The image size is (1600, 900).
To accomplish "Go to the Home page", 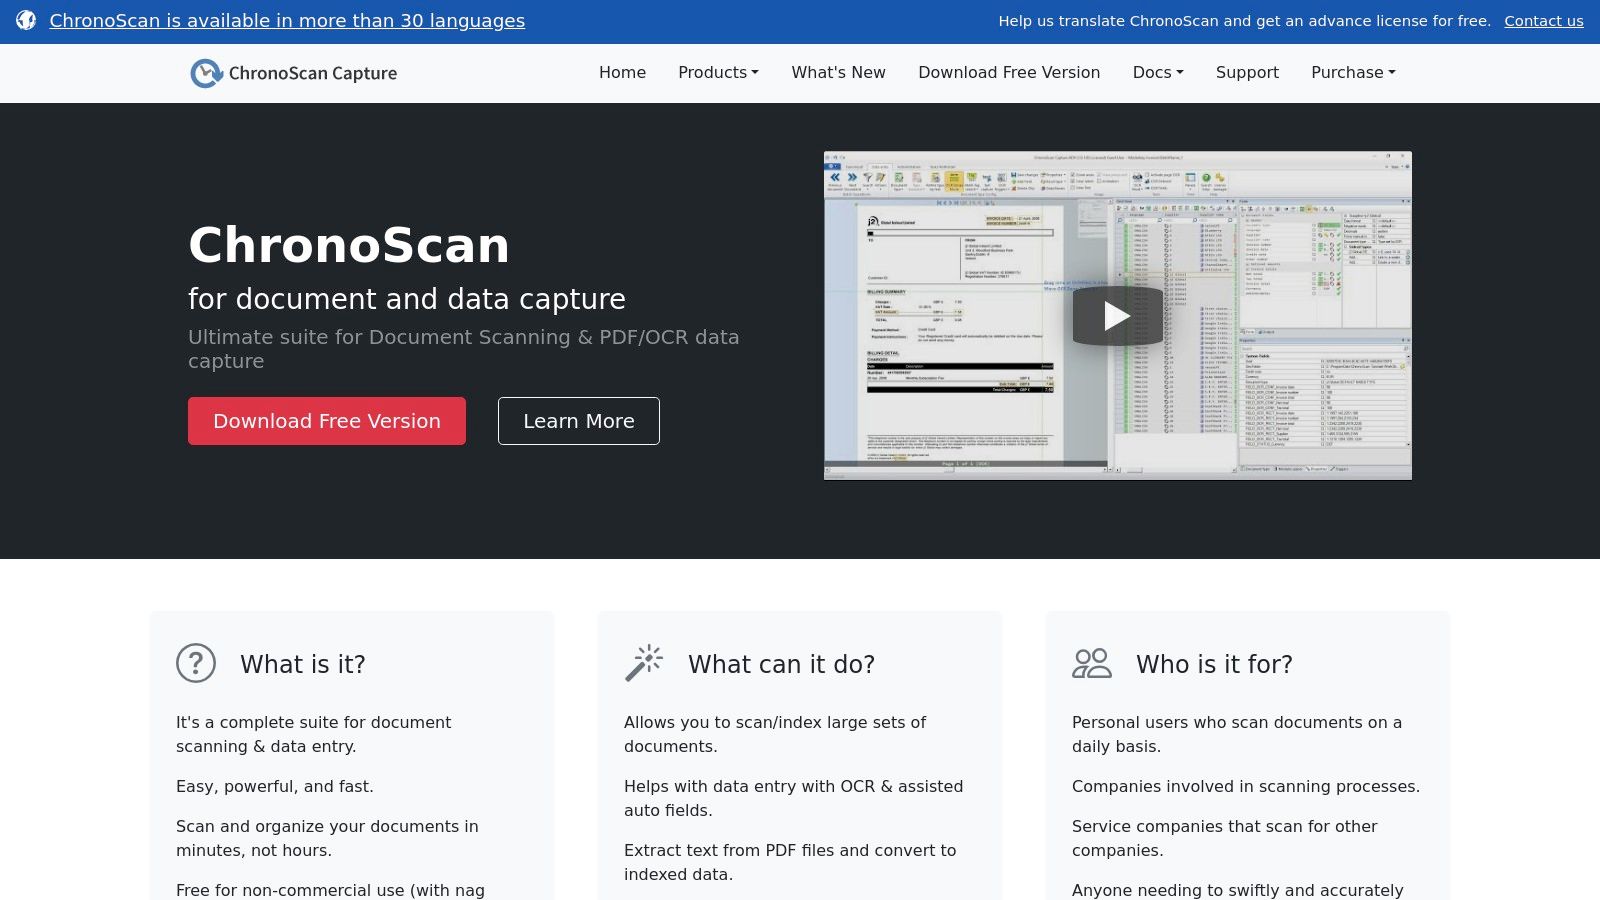I will 622,72.
